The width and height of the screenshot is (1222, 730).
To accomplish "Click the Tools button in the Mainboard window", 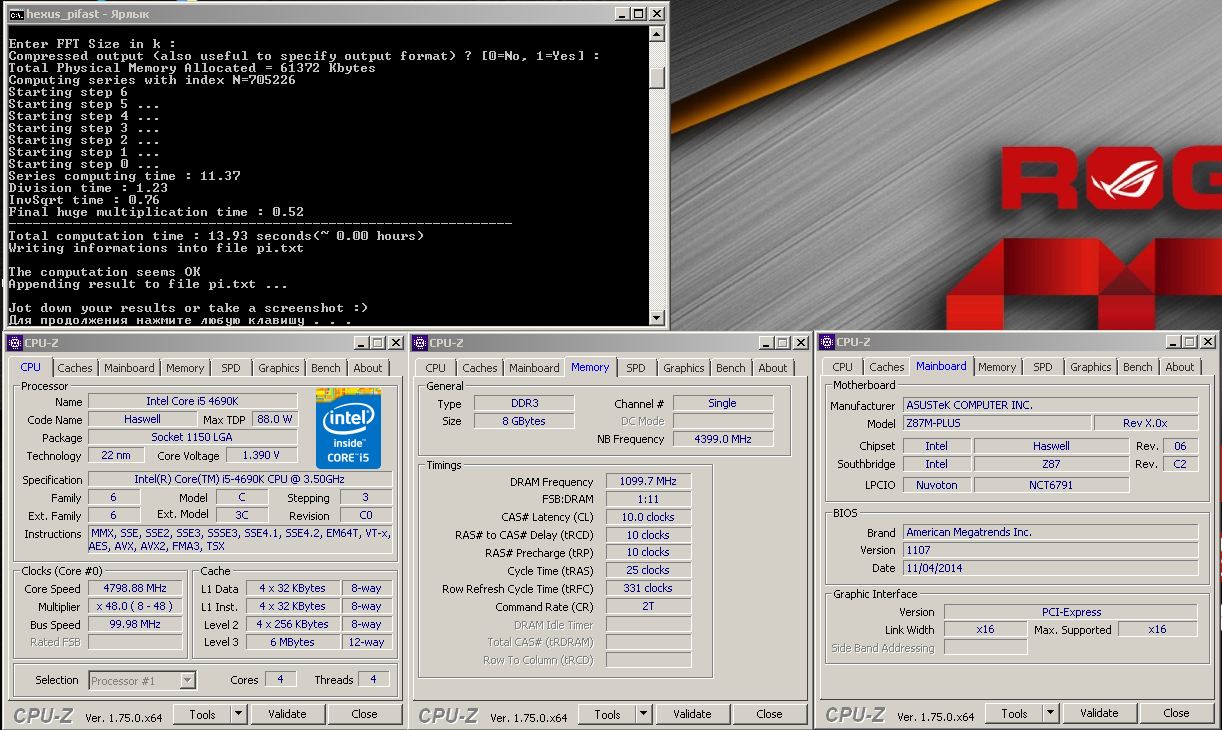I will [x=1014, y=713].
